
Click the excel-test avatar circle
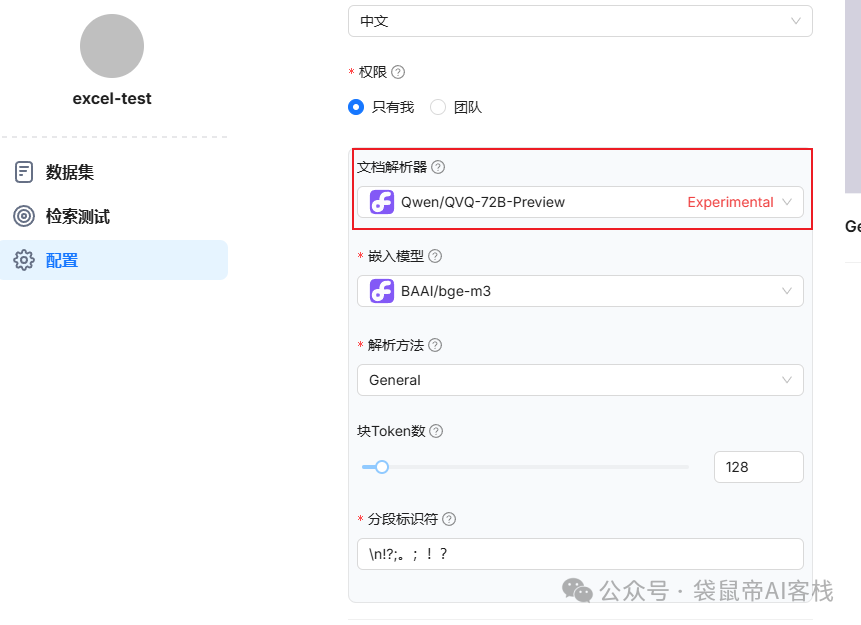[x=112, y=46]
